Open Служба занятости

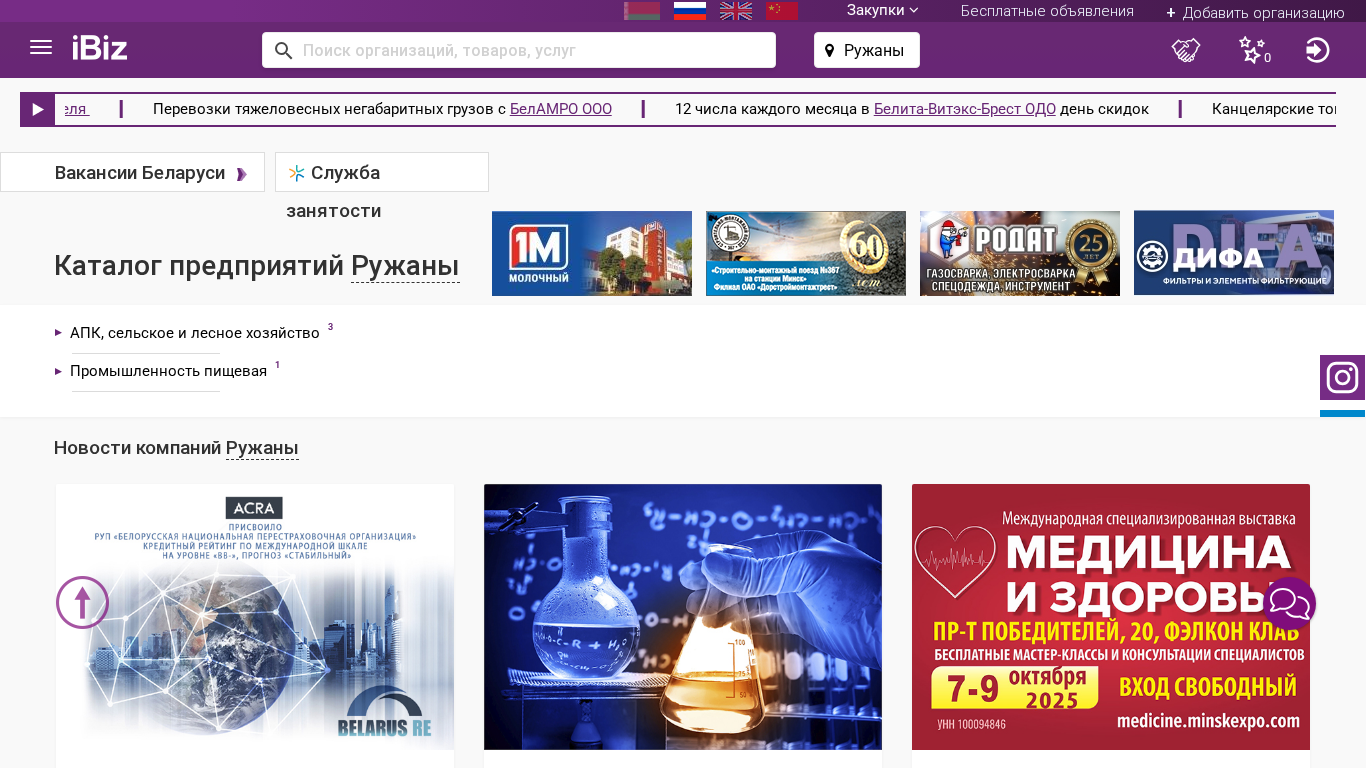coord(382,172)
